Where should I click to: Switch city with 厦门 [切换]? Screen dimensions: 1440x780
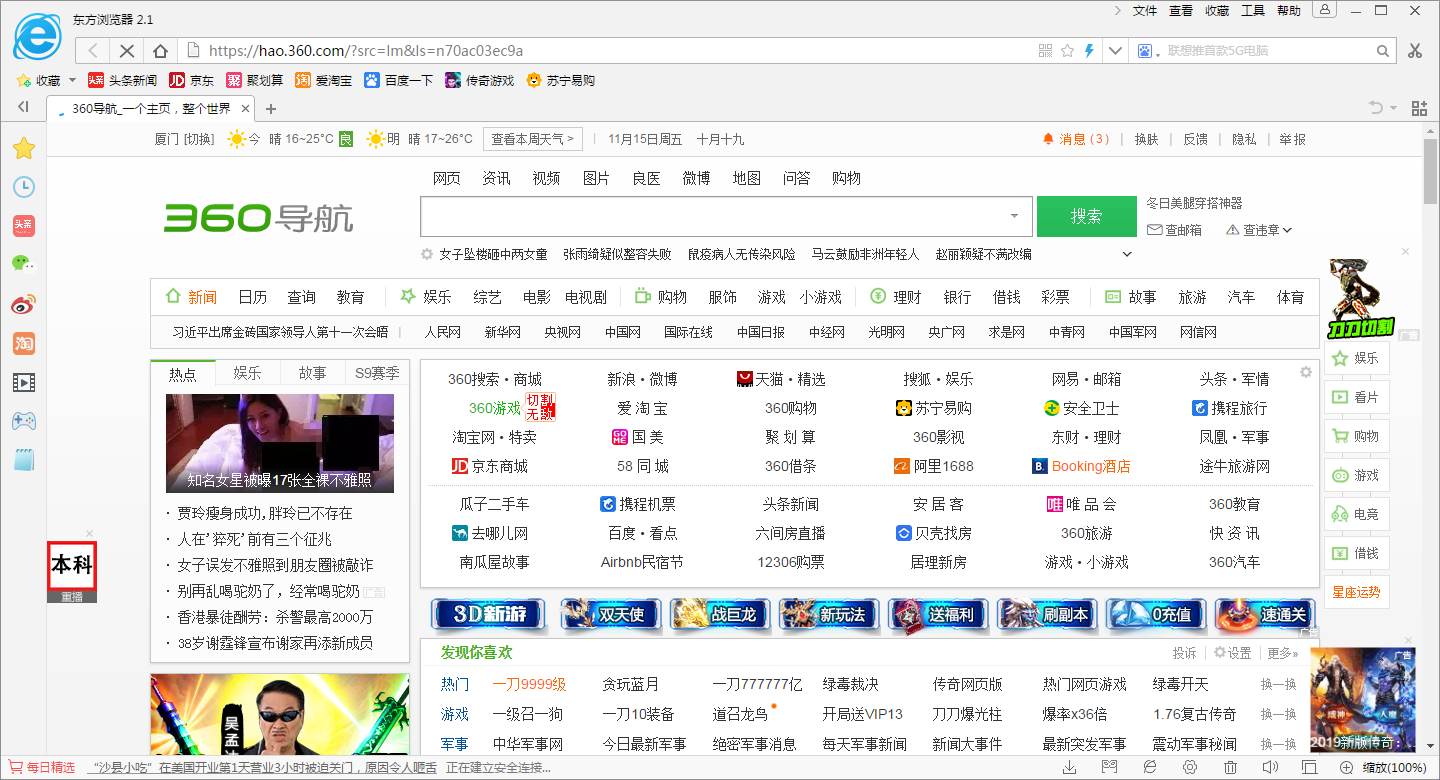point(185,139)
